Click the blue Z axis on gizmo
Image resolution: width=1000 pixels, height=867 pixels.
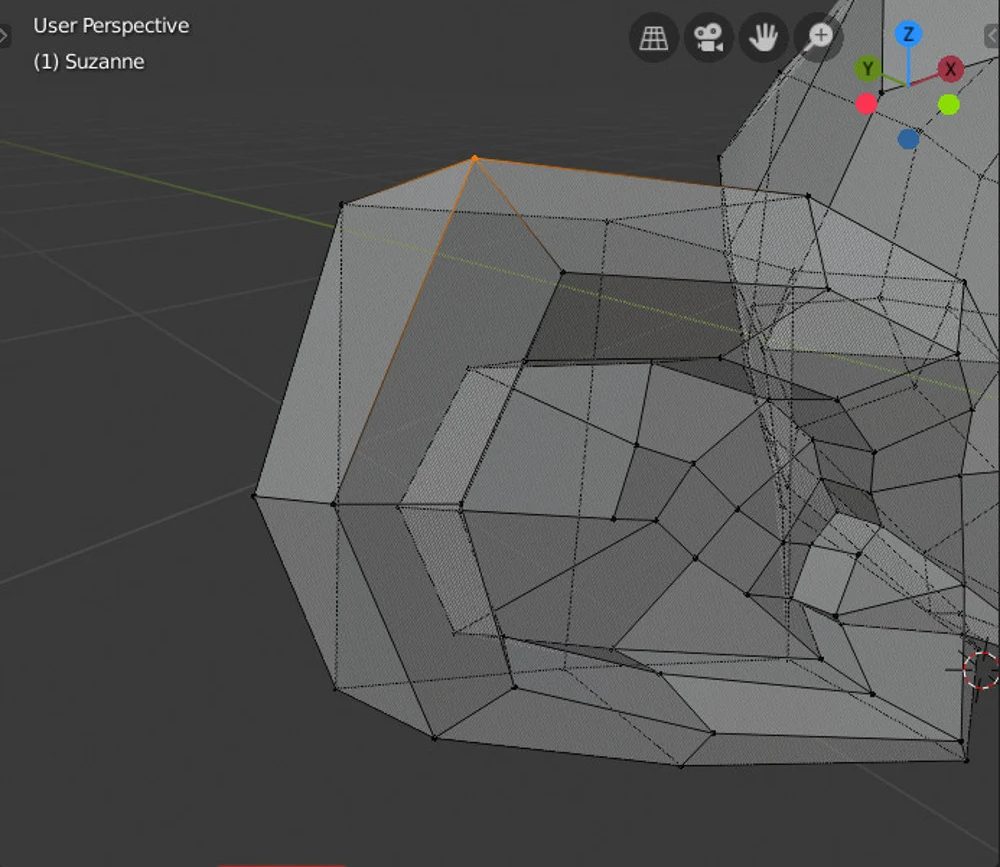[x=908, y=35]
